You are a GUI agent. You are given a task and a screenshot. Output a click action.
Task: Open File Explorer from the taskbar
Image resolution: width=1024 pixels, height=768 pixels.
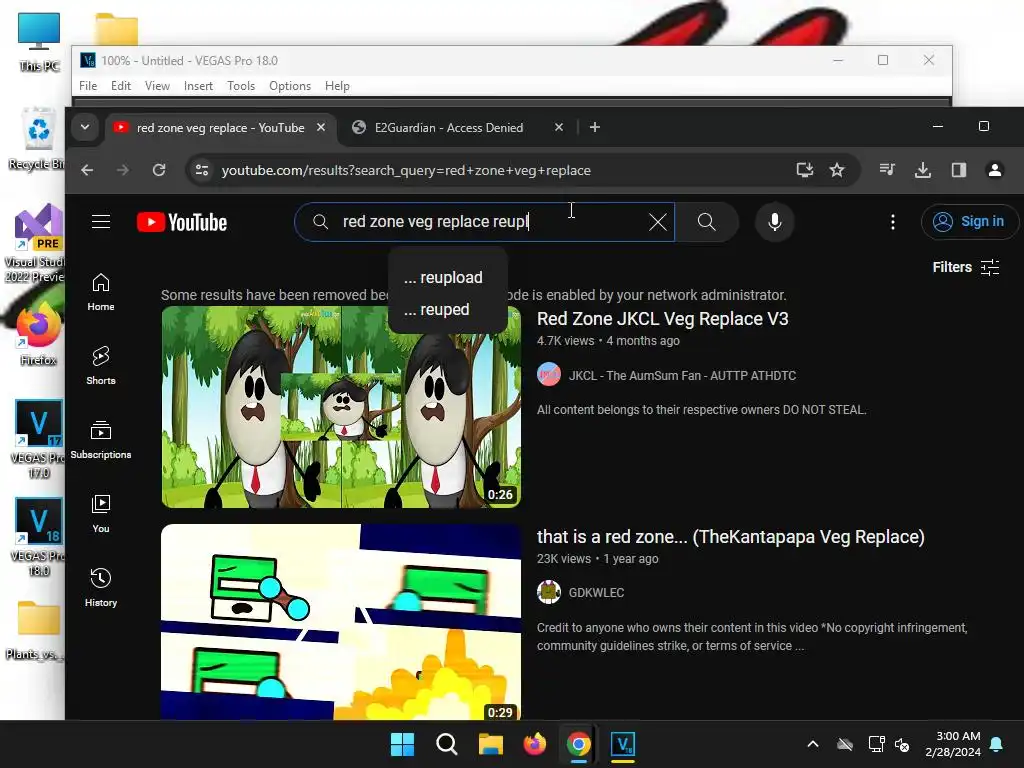coord(490,744)
